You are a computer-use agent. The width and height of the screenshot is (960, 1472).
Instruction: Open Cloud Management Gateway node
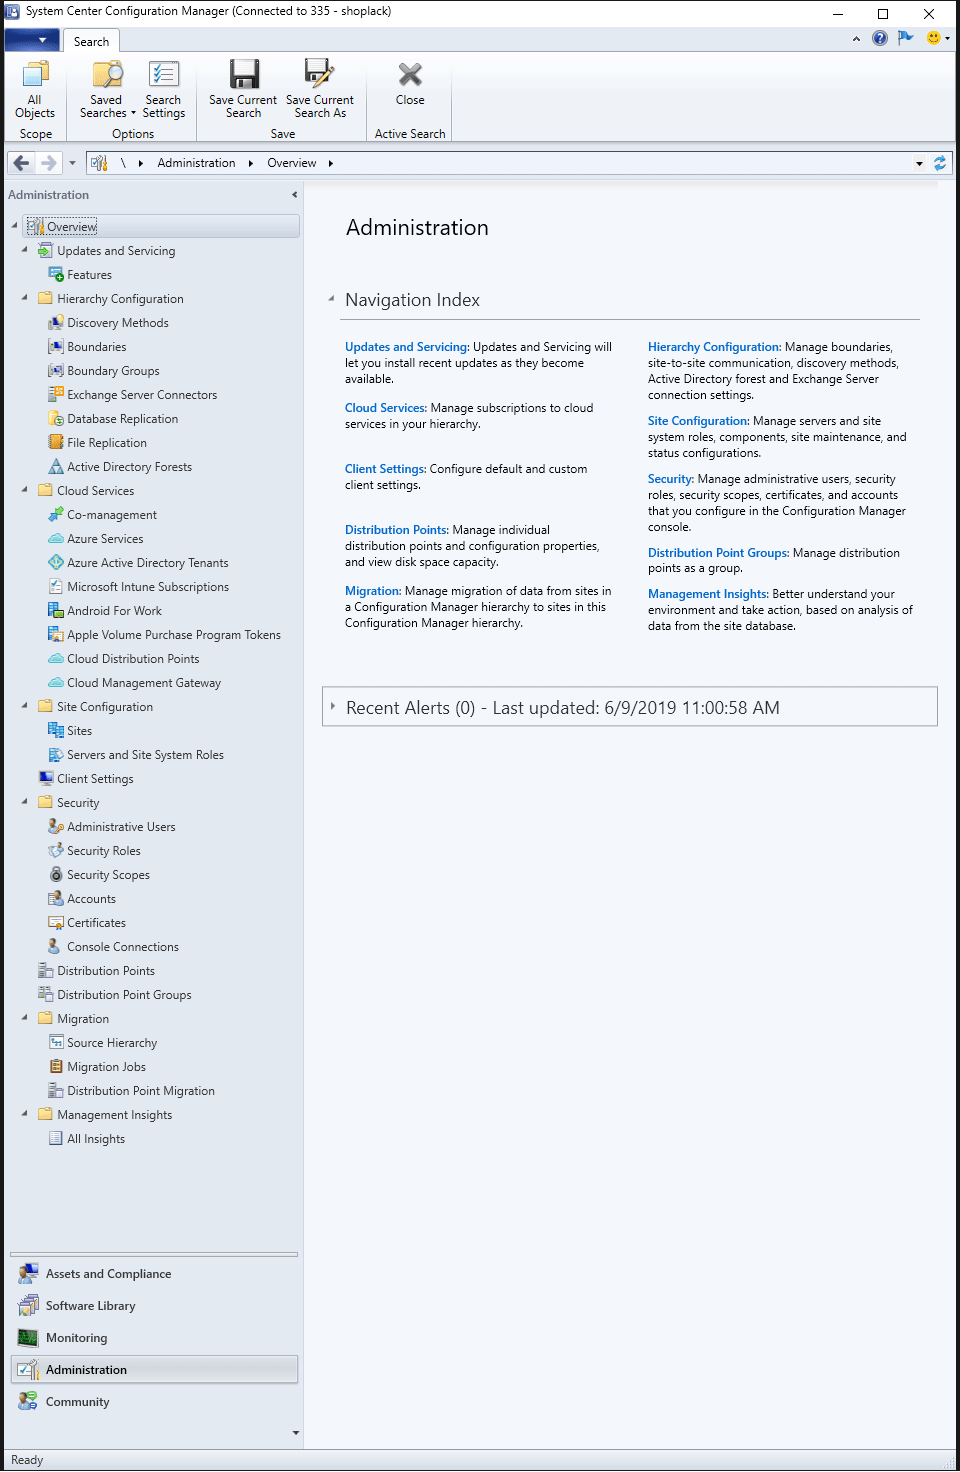(x=144, y=683)
